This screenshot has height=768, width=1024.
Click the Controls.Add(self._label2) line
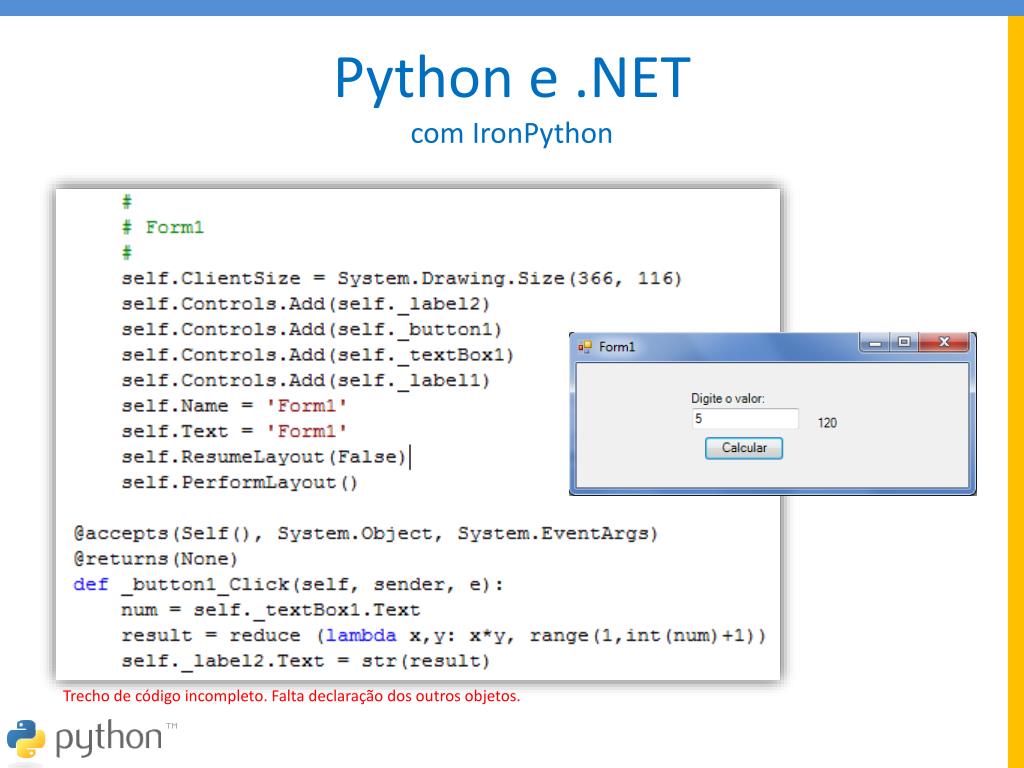(x=305, y=304)
